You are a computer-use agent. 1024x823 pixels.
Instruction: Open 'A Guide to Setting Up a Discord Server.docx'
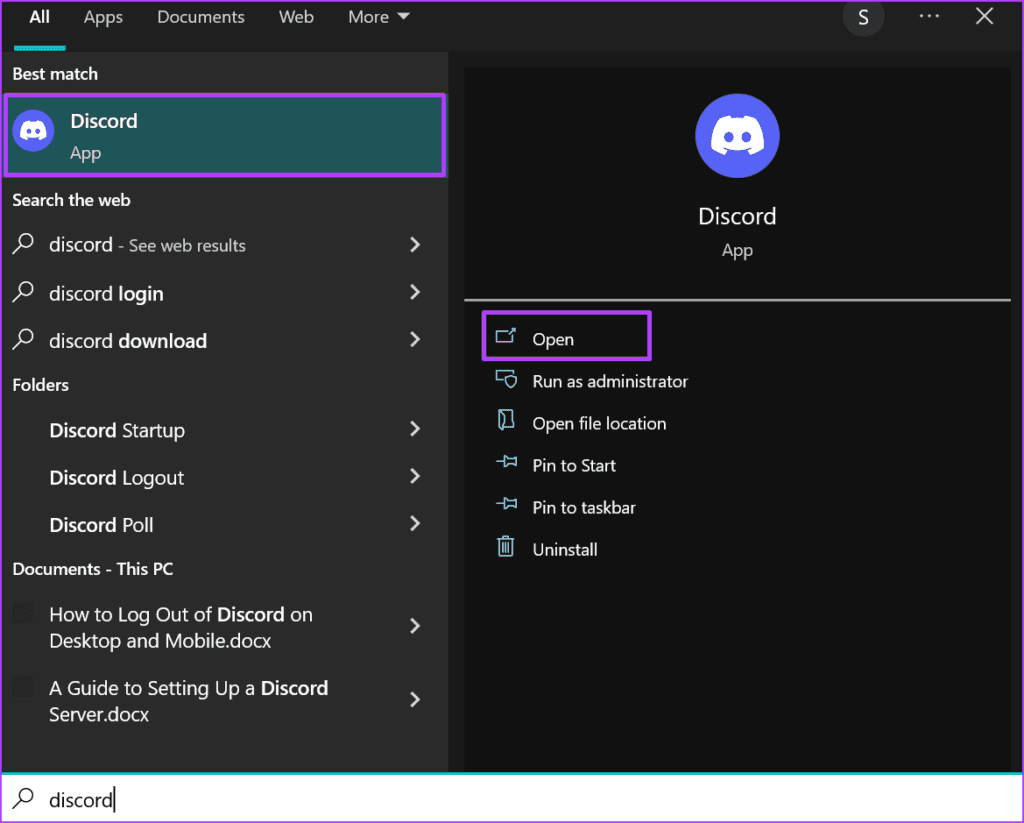[188, 700]
